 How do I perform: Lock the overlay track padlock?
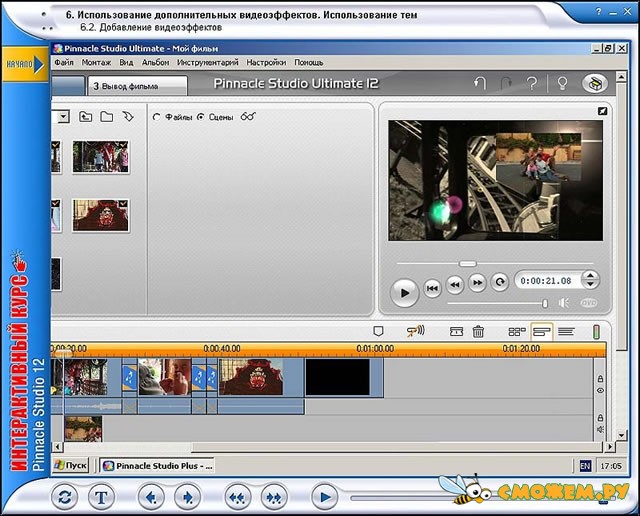point(600,418)
